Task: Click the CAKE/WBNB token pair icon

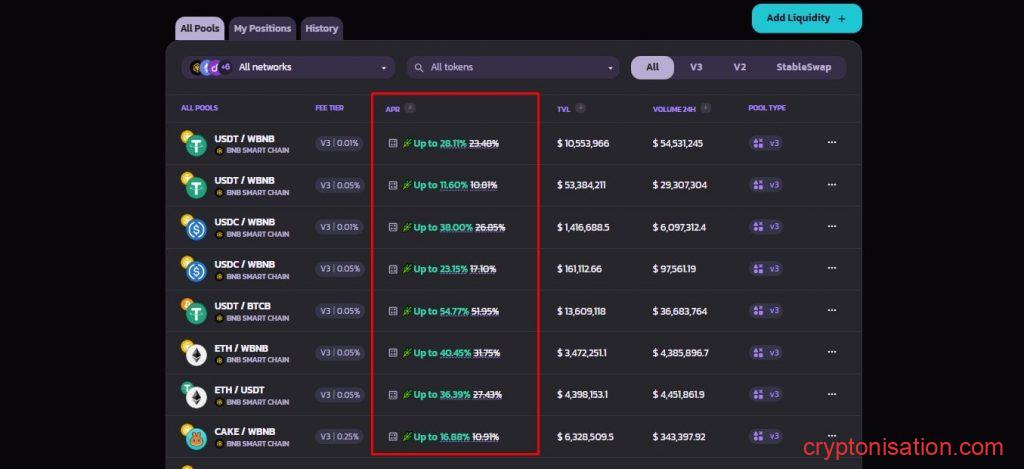Action: (195, 438)
